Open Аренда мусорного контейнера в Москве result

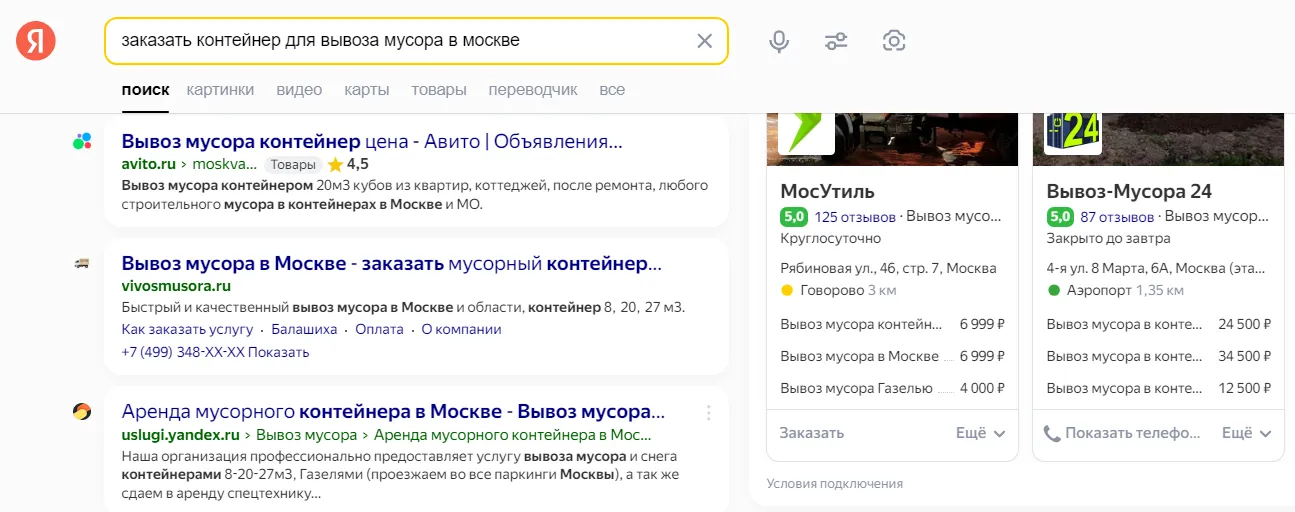coord(393,412)
